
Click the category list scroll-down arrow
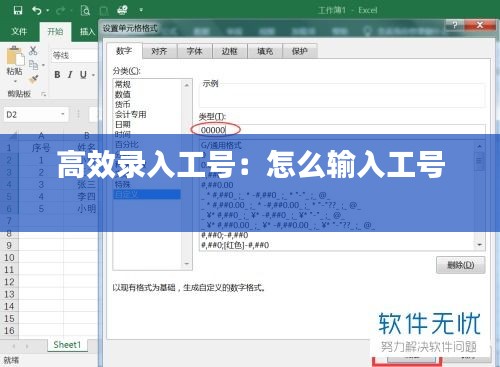tap(187, 264)
